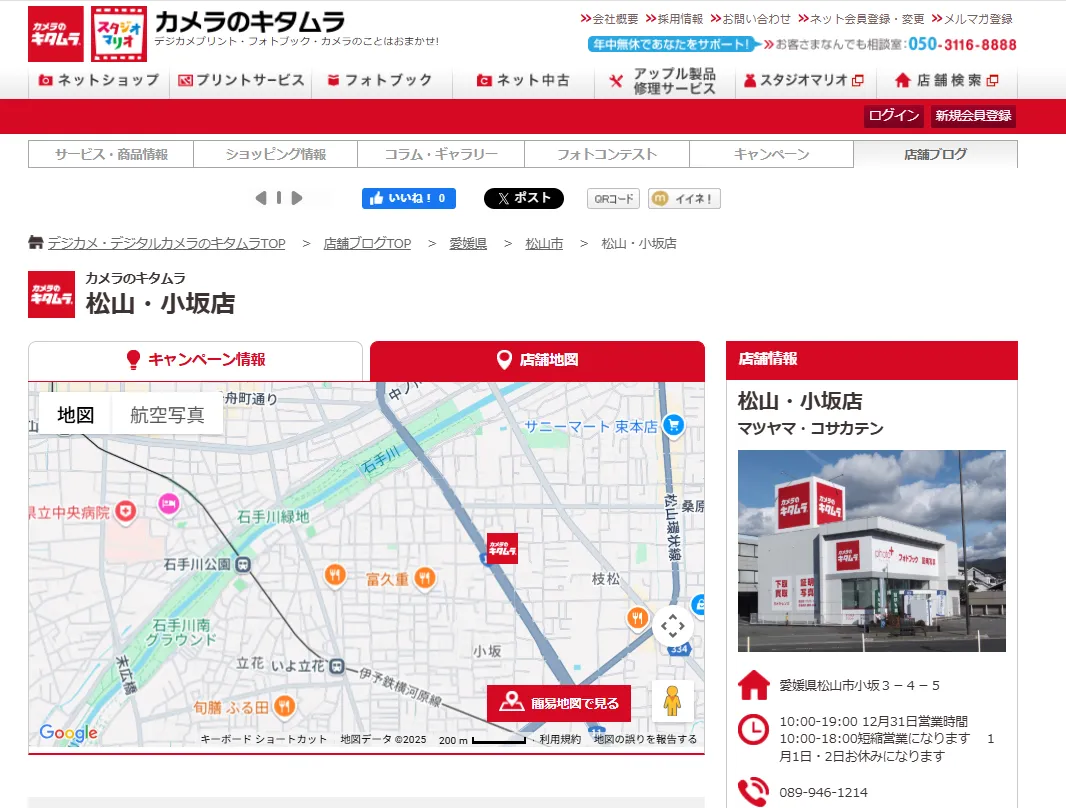Select the コラム・ギャラリー tab
1066x808 pixels.
(441, 154)
